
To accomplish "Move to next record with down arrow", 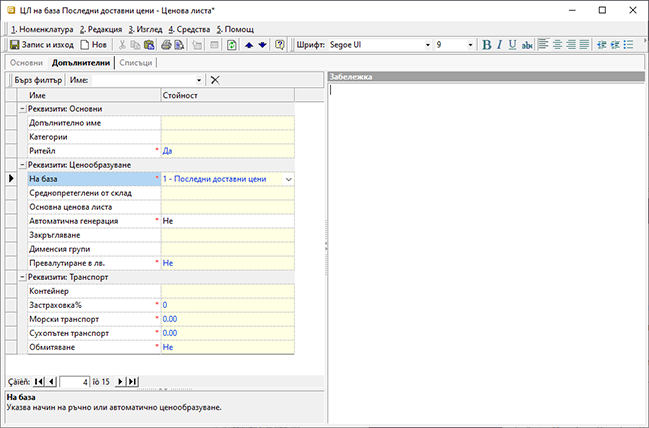I will (x=262, y=45).
